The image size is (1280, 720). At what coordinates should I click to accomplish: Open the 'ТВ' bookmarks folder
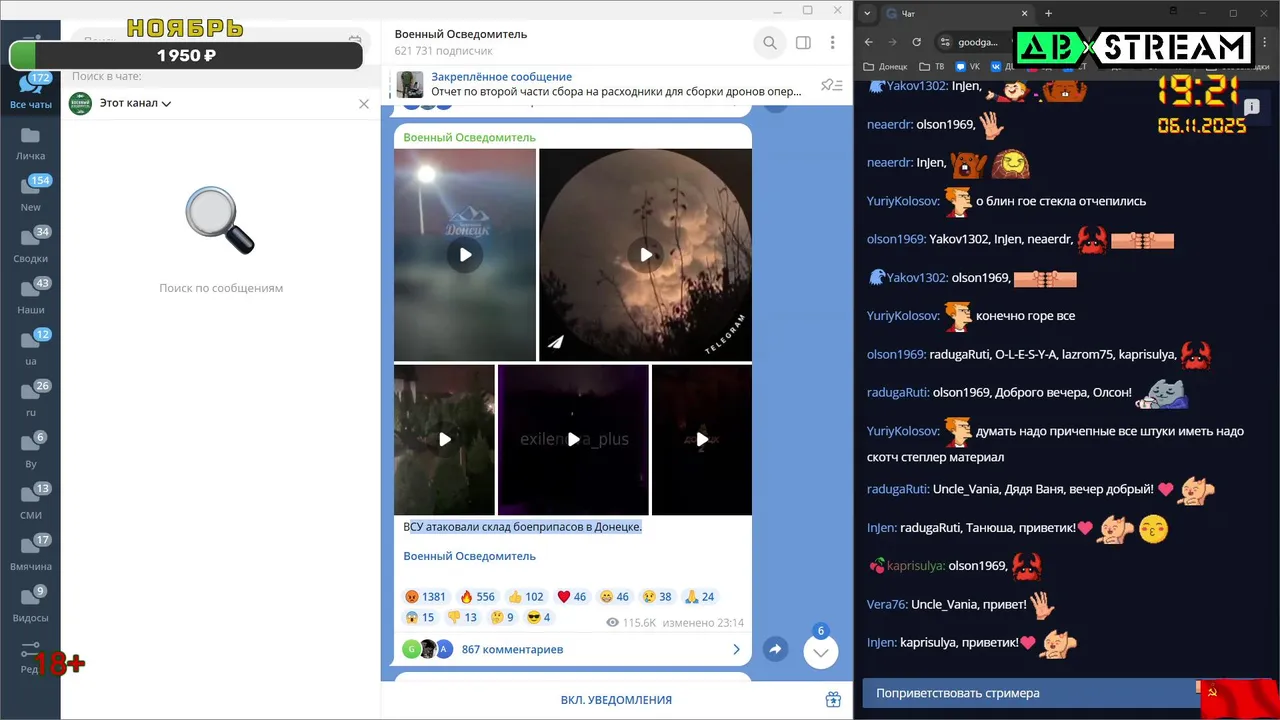931,67
